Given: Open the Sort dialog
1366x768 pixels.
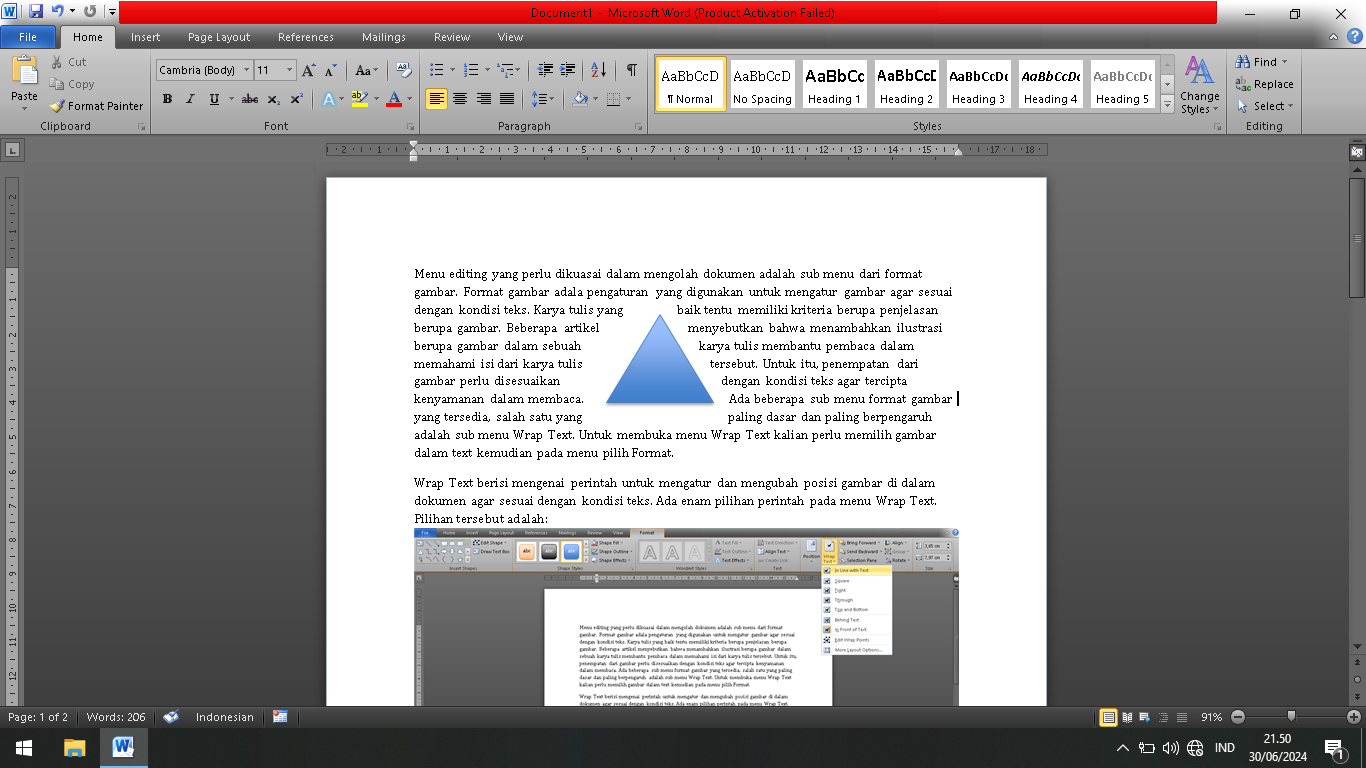Looking at the screenshot, I should pos(599,71).
